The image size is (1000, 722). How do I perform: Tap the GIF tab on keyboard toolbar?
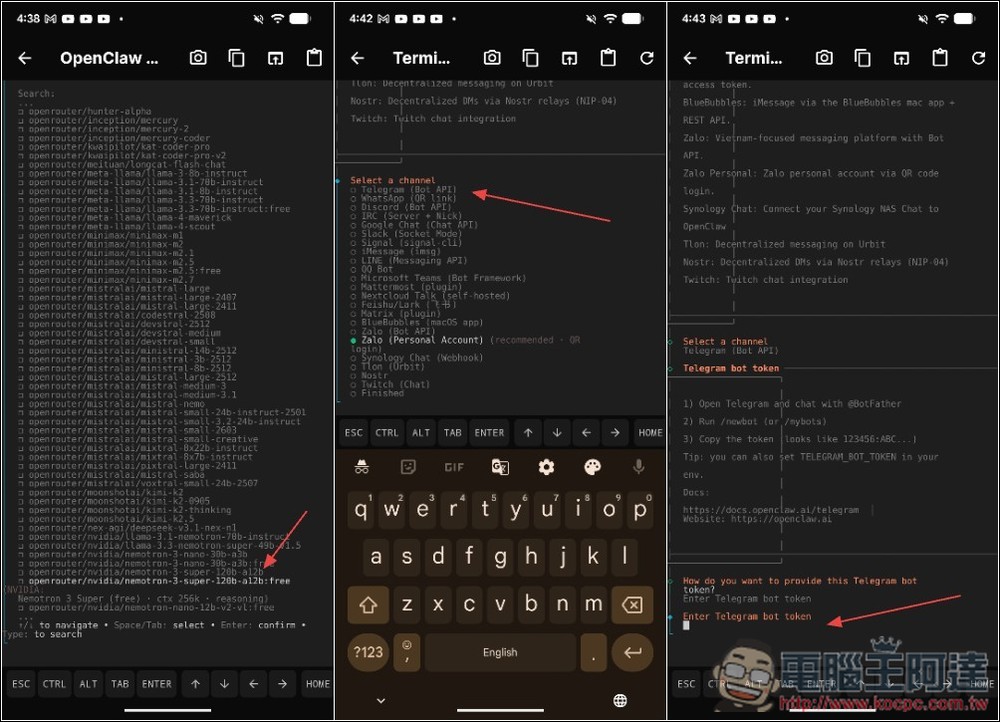click(x=454, y=467)
